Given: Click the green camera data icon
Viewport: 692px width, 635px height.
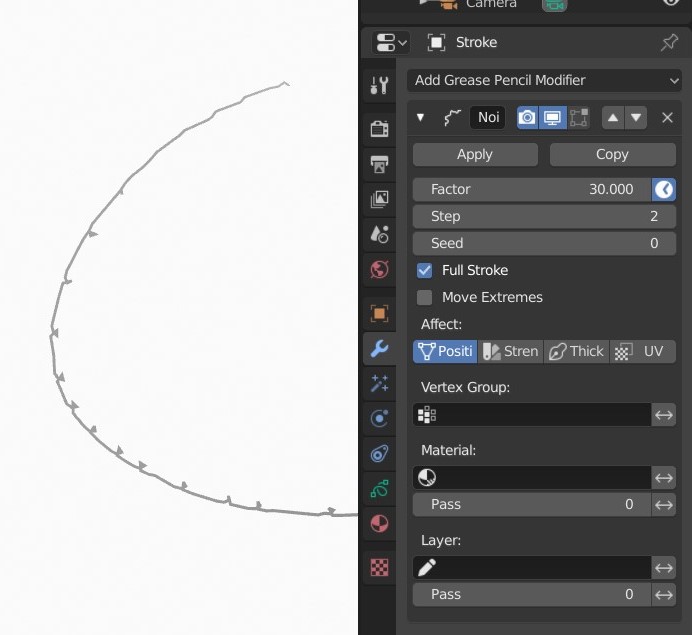Looking at the screenshot, I should click(x=554, y=5).
